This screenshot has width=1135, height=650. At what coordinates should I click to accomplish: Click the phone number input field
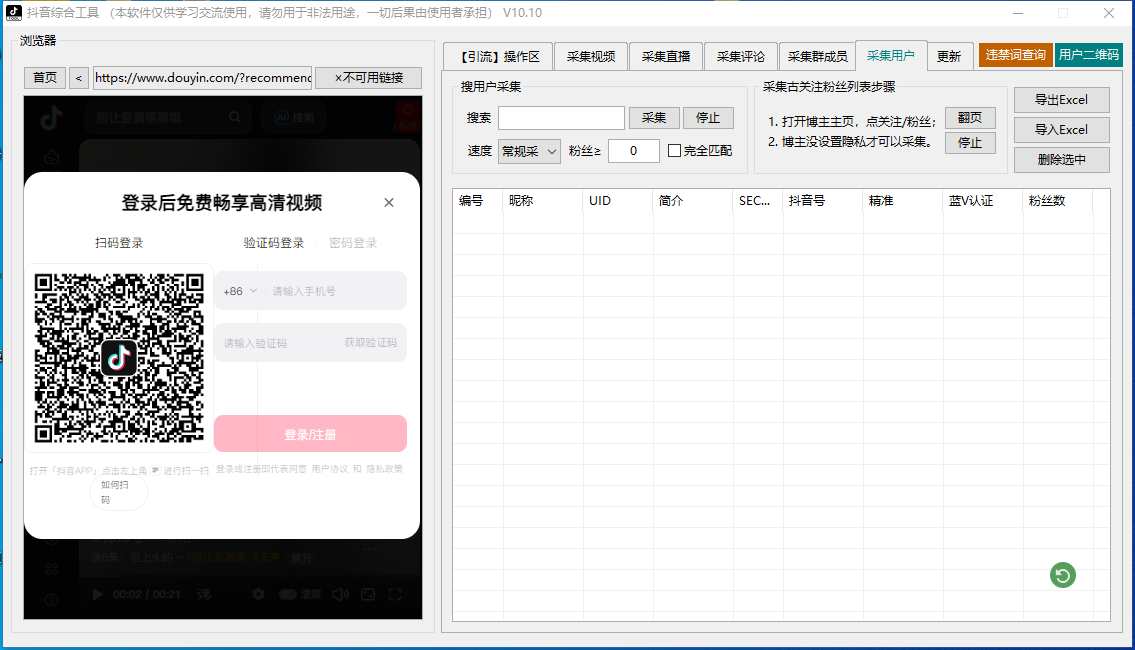[x=330, y=290]
